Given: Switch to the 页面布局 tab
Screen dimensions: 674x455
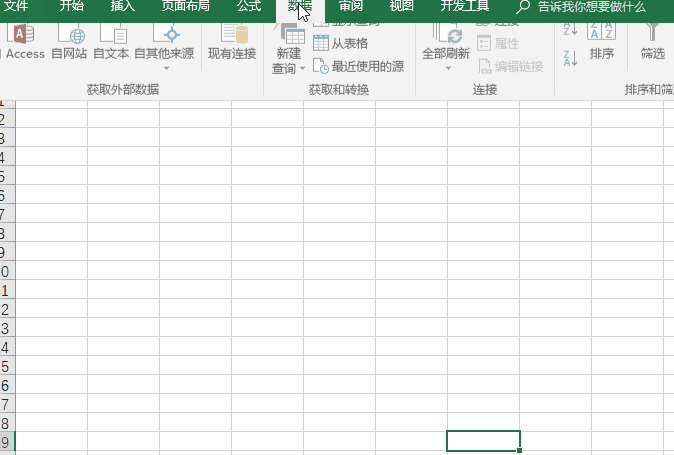Looking at the screenshot, I should tap(186, 6).
